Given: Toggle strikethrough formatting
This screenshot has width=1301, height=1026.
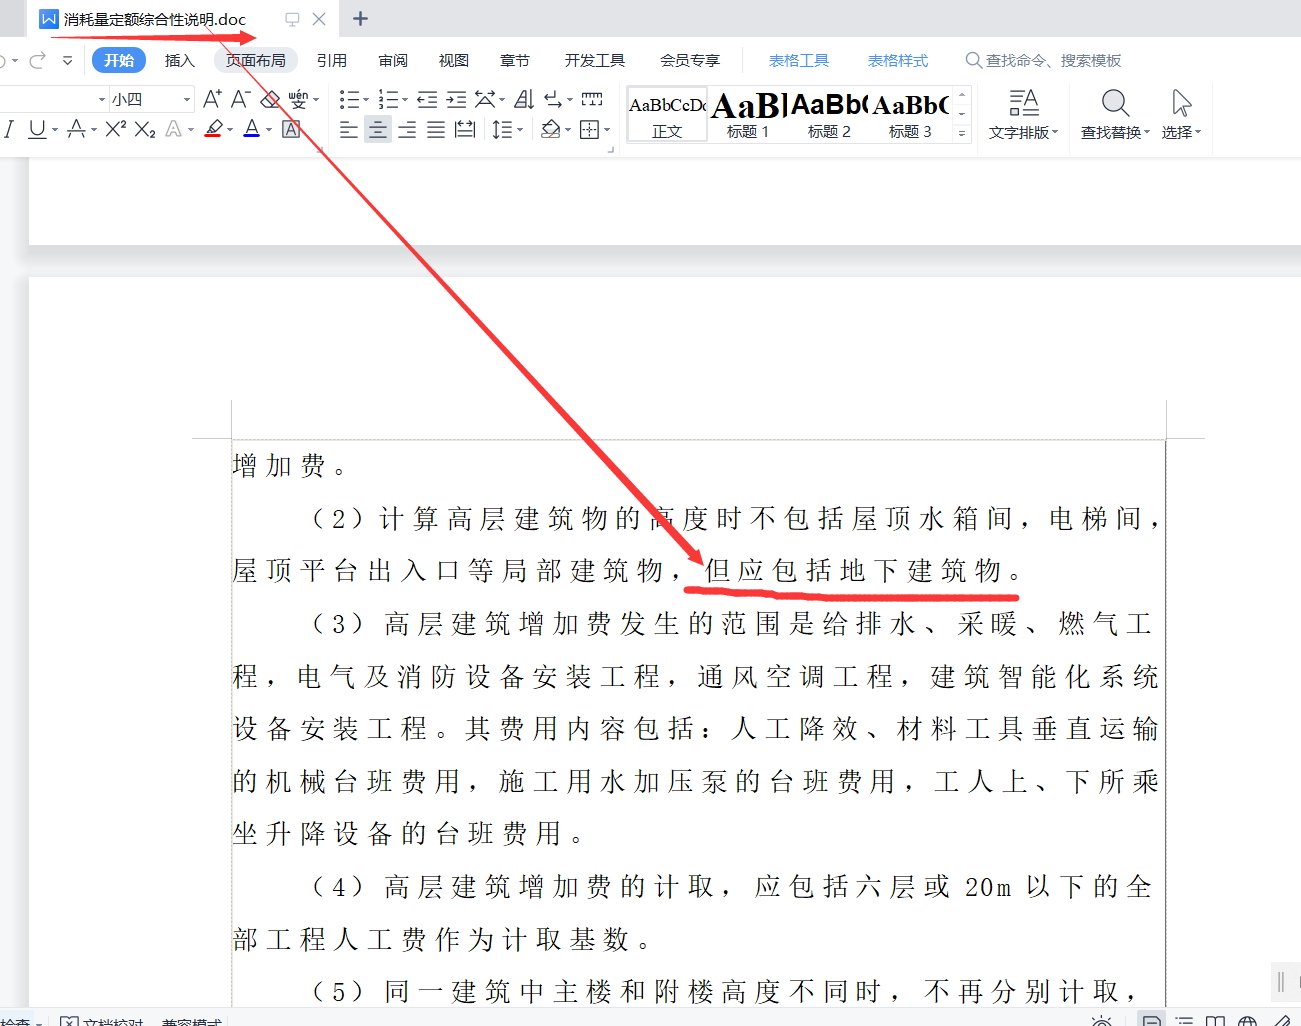Looking at the screenshot, I should click(76, 129).
